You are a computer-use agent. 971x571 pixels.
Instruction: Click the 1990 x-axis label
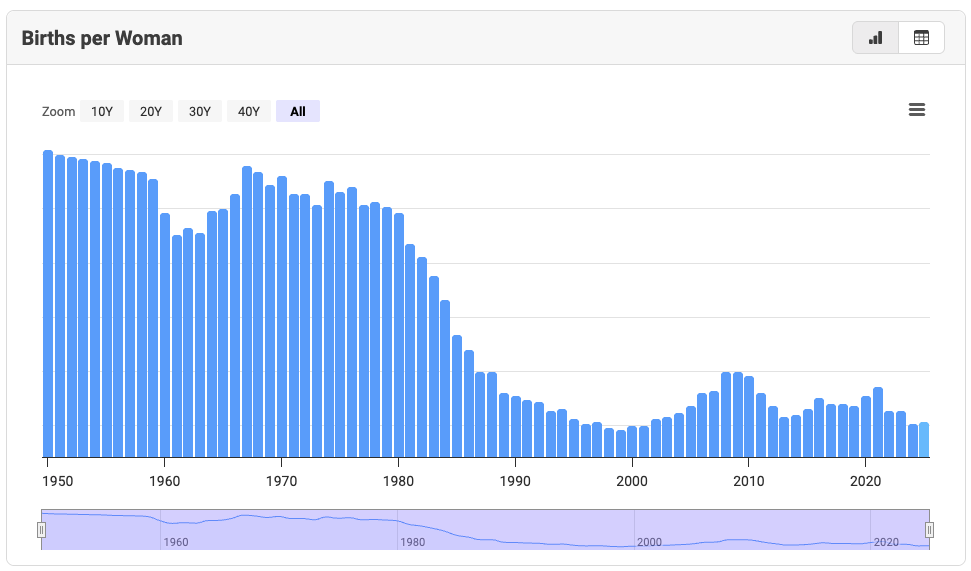(x=515, y=481)
